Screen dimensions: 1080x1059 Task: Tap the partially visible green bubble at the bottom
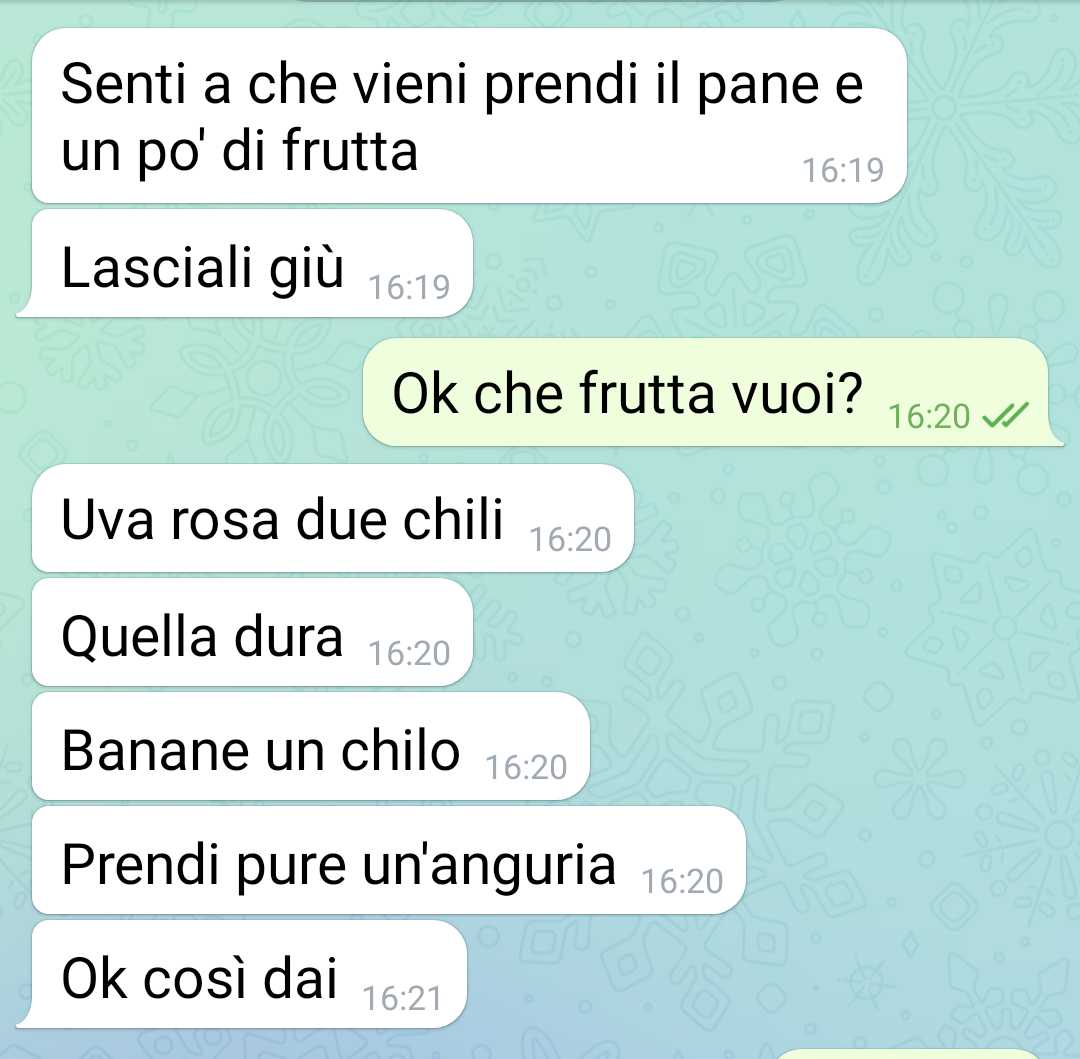point(908,1054)
